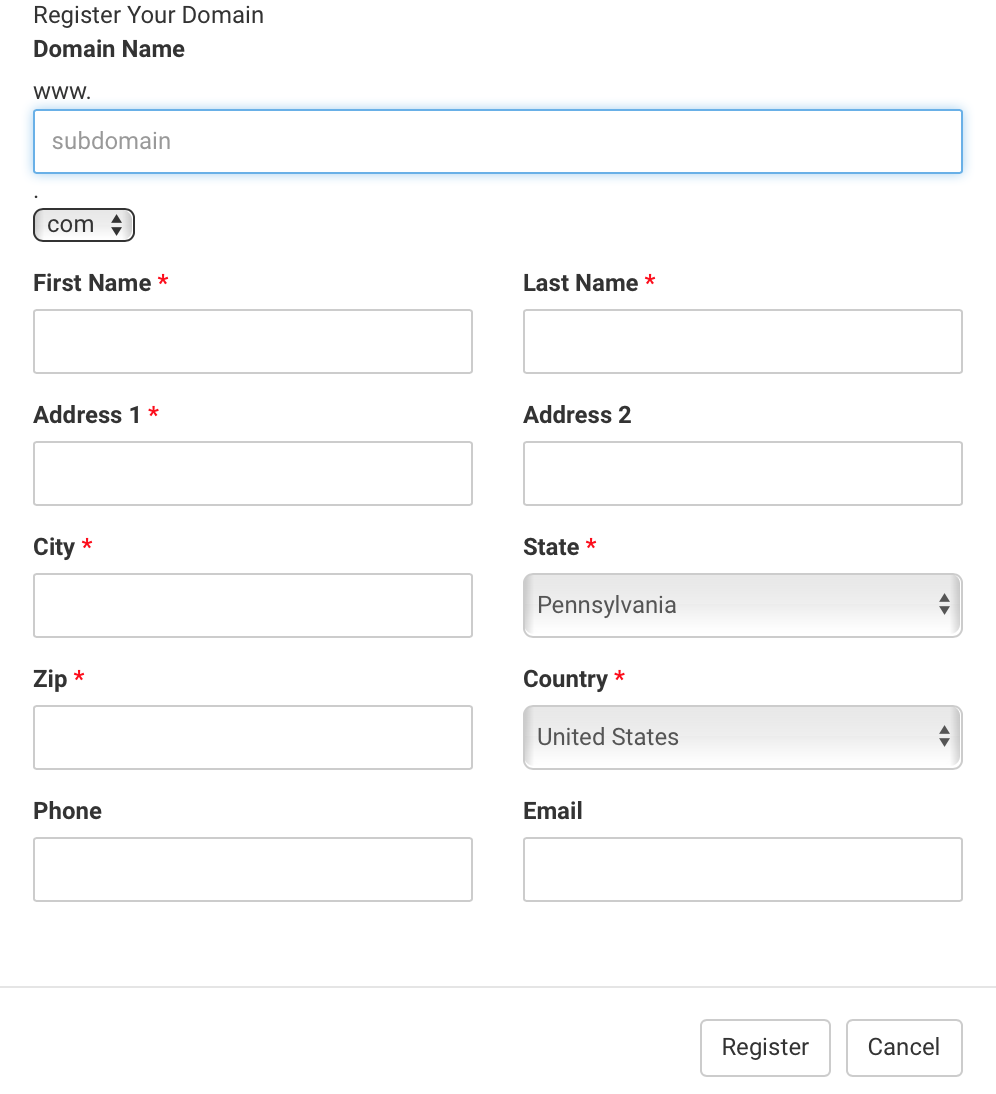Select the Address 2 input box
This screenshot has height=1094, width=996.
point(743,473)
